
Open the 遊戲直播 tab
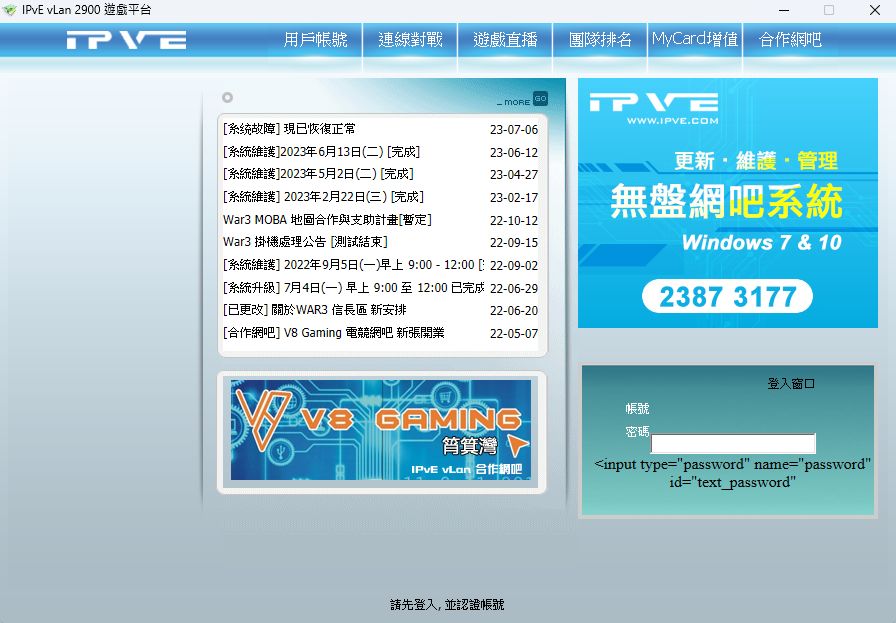point(505,39)
